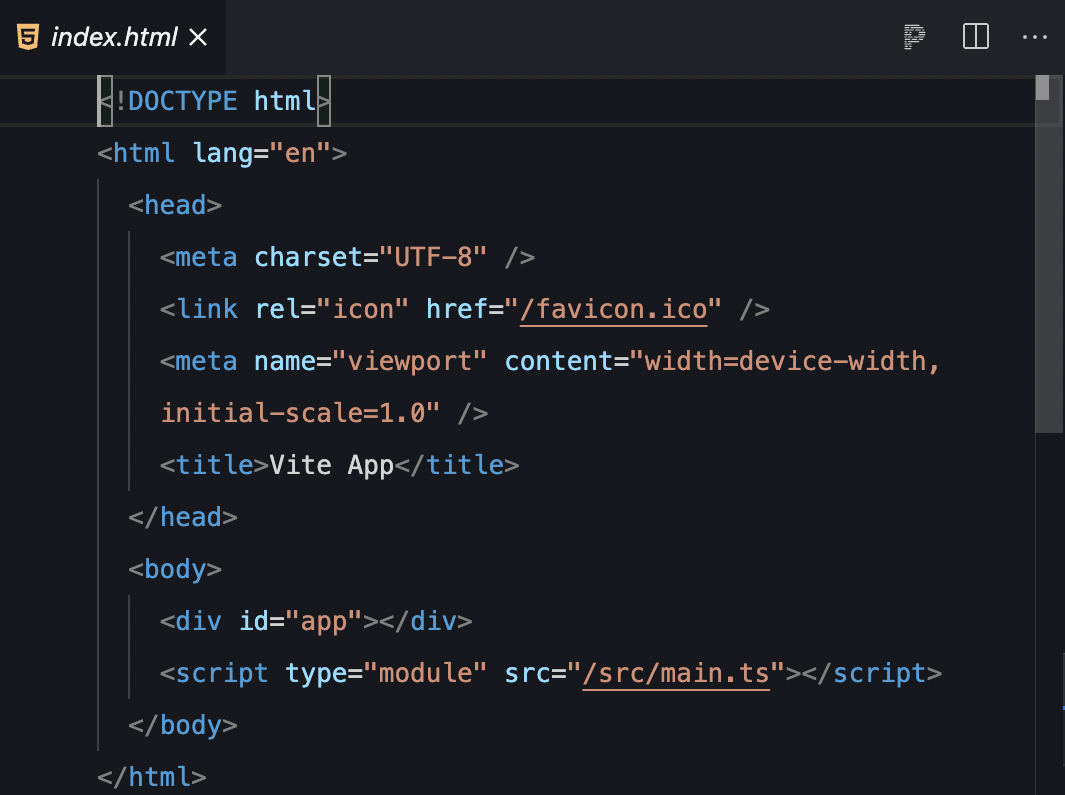The height and width of the screenshot is (795, 1065).
Task: Click the closing body tag
Action: coord(185,725)
